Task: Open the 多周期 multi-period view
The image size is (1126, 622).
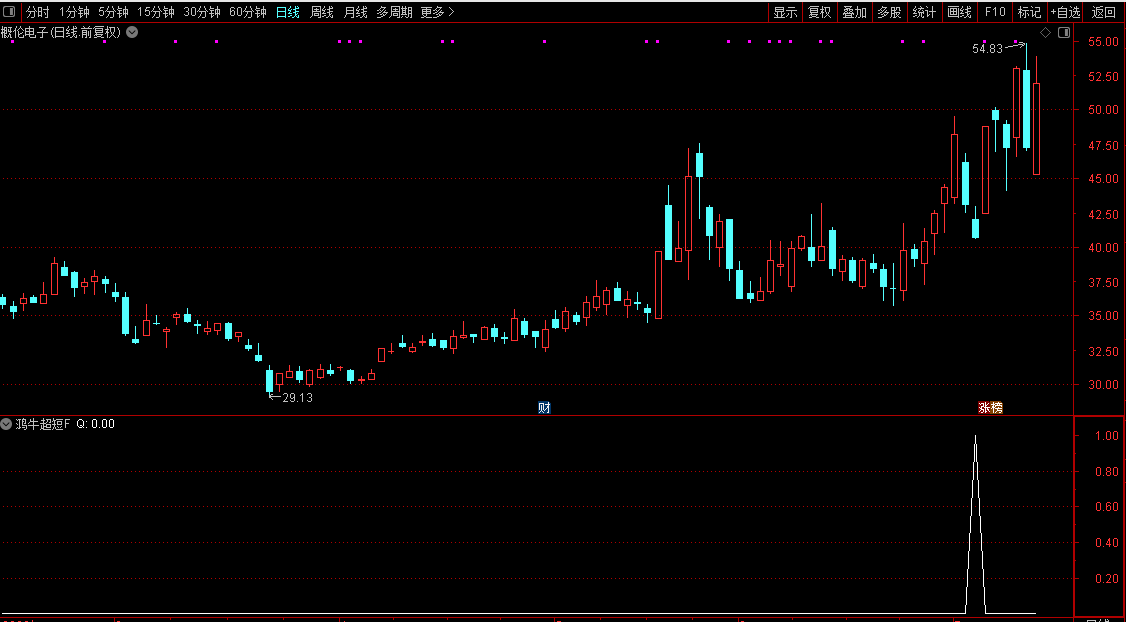Action: tap(394, 12)
